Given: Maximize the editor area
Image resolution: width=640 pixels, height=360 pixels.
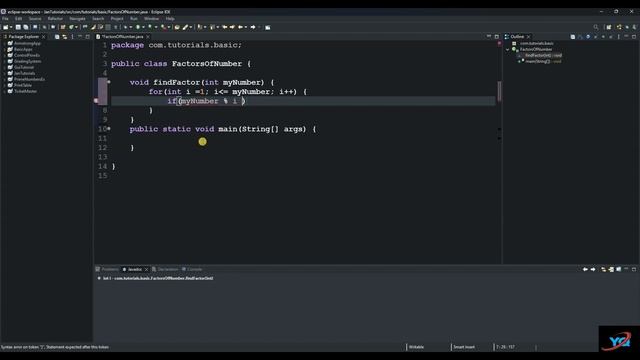Looking at the screenshot, I should tap(496, 37).
